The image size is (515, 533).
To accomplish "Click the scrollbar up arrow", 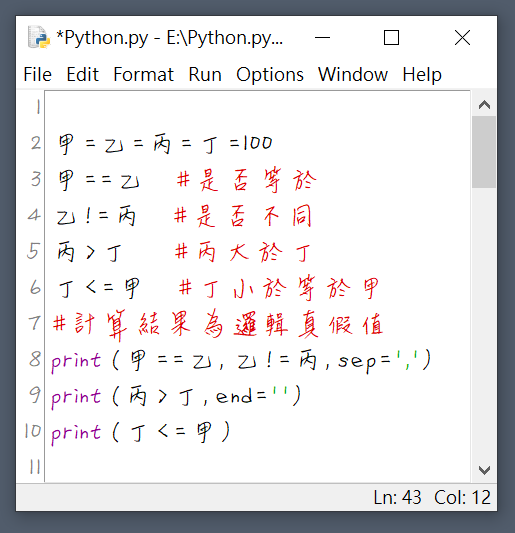I will (x=484, y=105).
